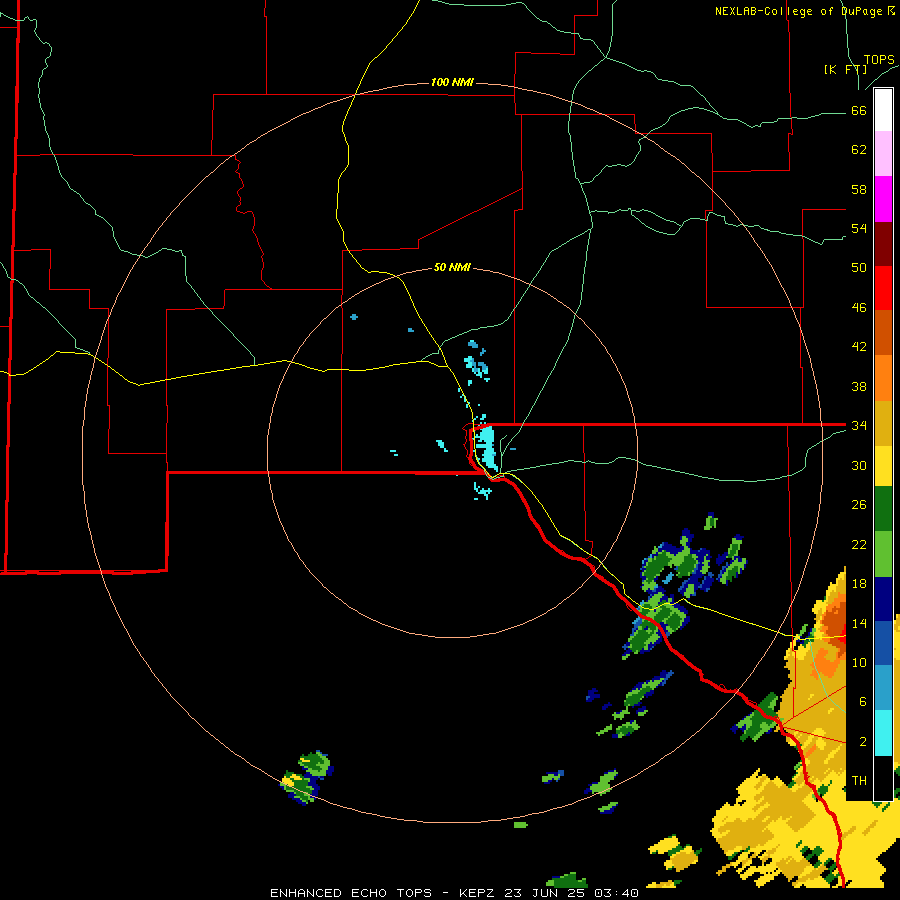
Task: Click the TOPS legend title
Action: pos(879,60)
